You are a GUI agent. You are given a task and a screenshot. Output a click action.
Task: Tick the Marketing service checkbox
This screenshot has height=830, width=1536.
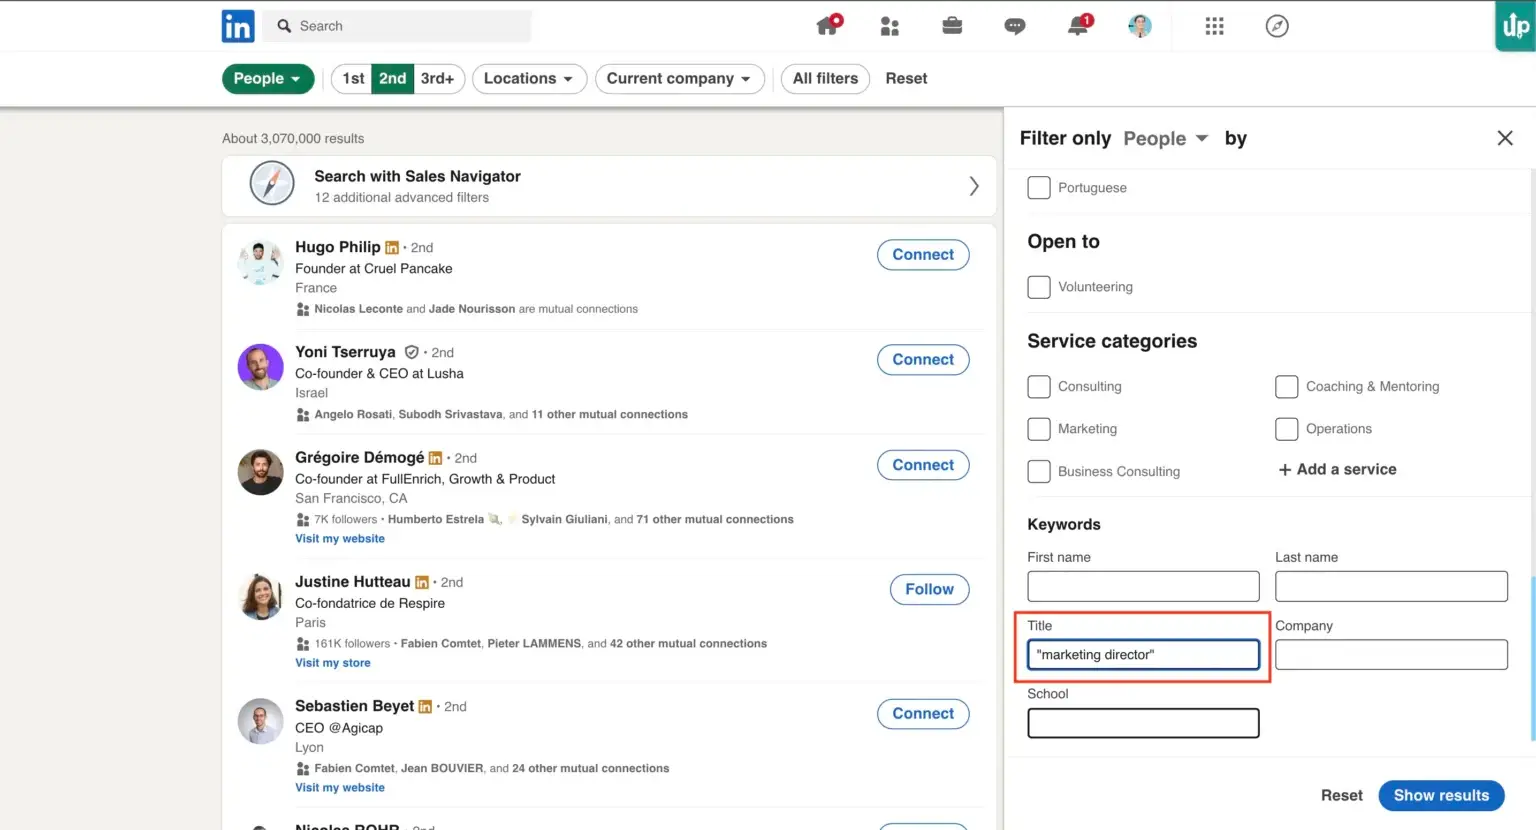1039,429
